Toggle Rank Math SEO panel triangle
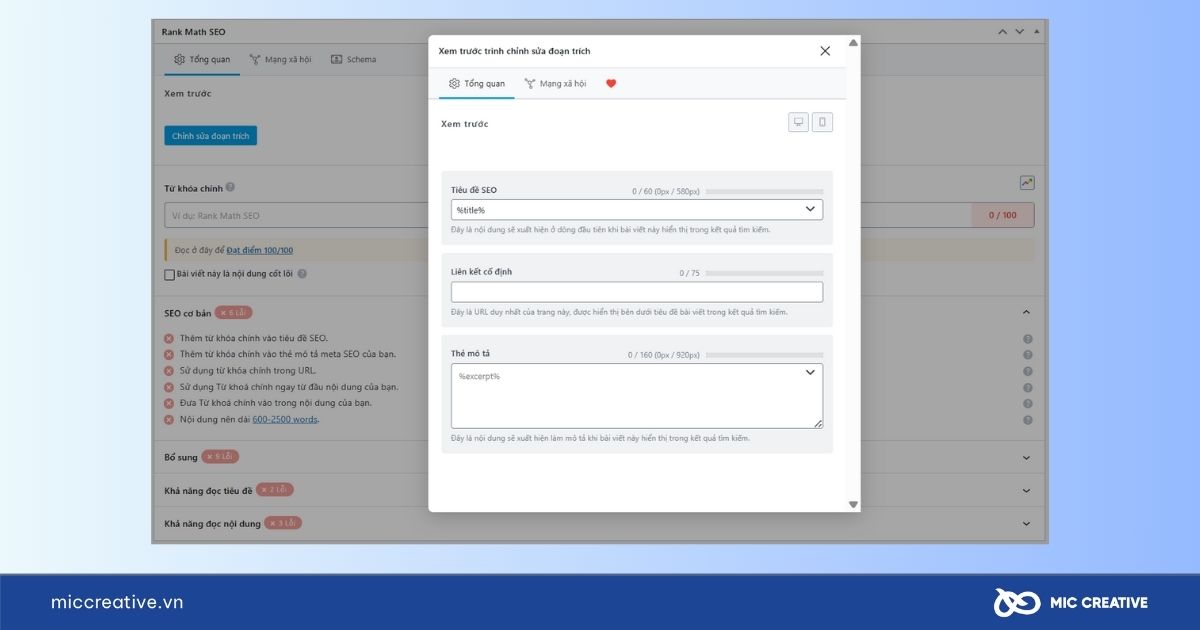This screenshot has height=630, width=1200. tap(1037, 32)
